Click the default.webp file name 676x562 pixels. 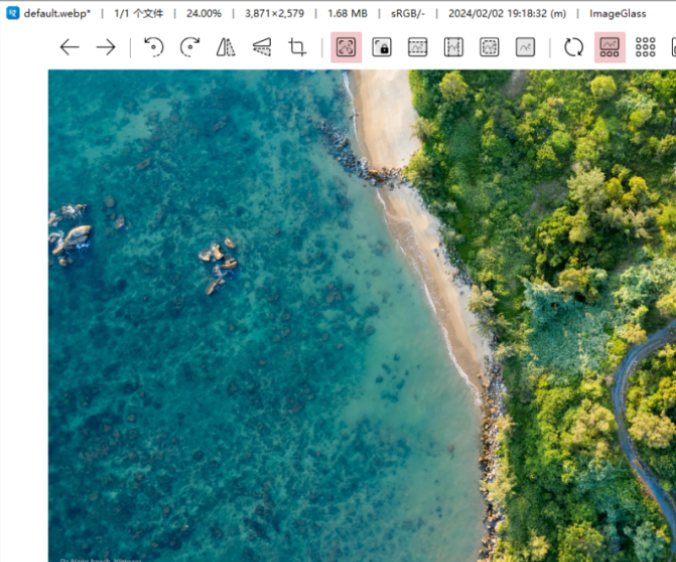click(x=57, y=13)
